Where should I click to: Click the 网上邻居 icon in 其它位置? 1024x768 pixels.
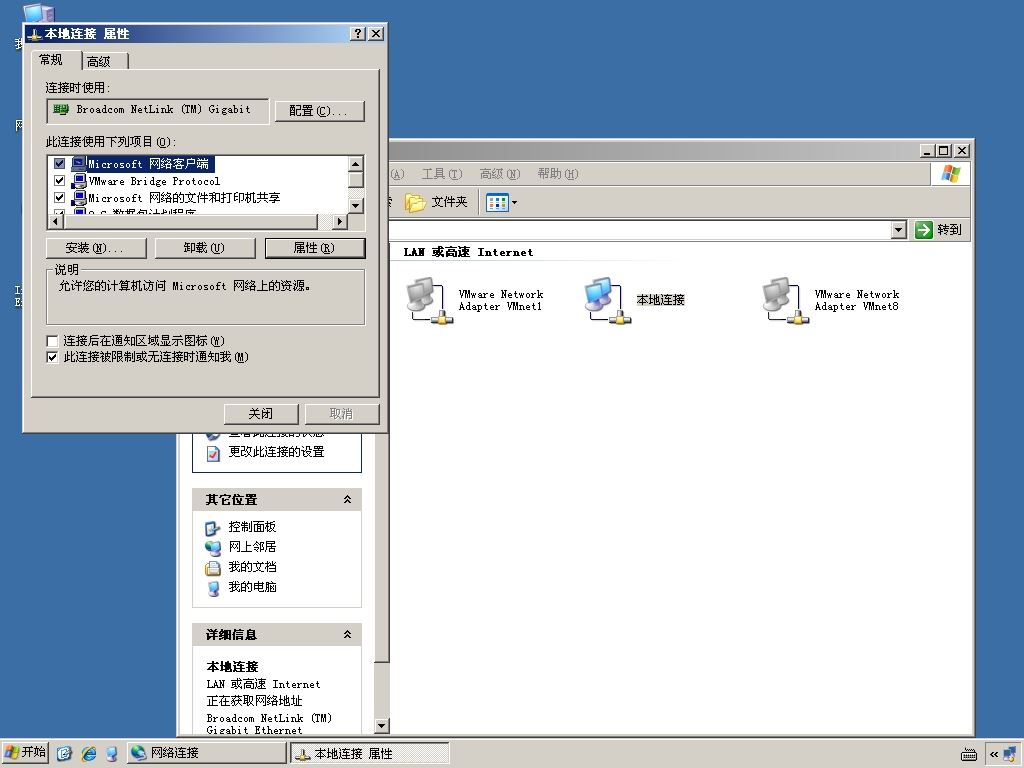[x=213, y=548]
